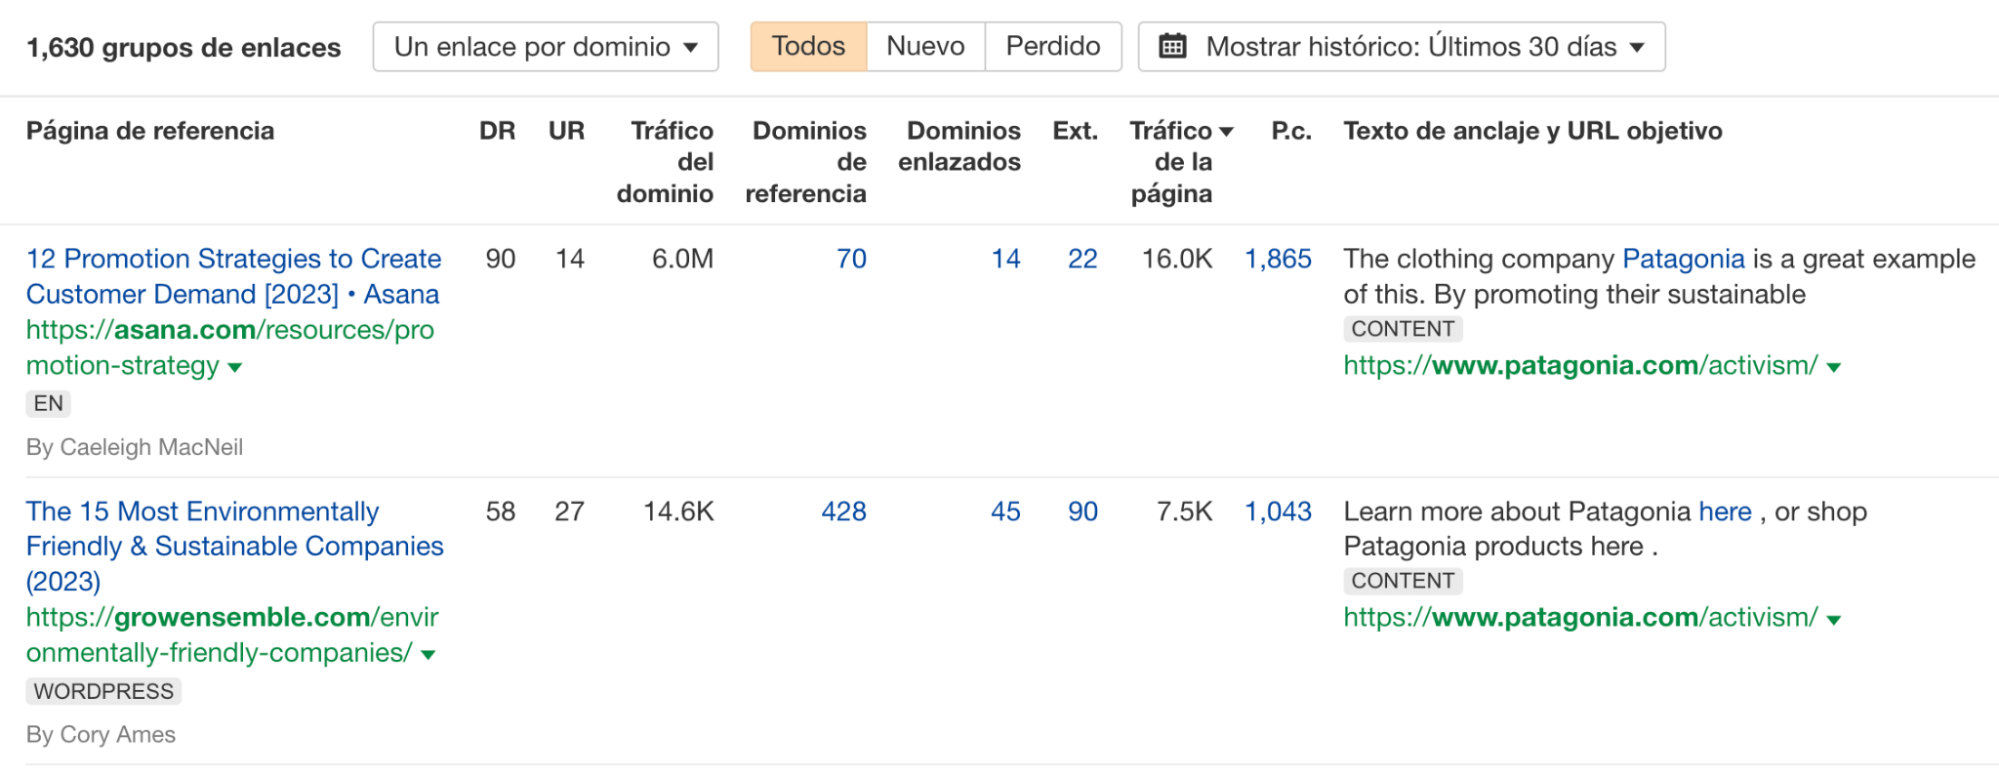Click the Patagonia anchor text link
Viewport: 1999px width, 776px height.
1684,258
